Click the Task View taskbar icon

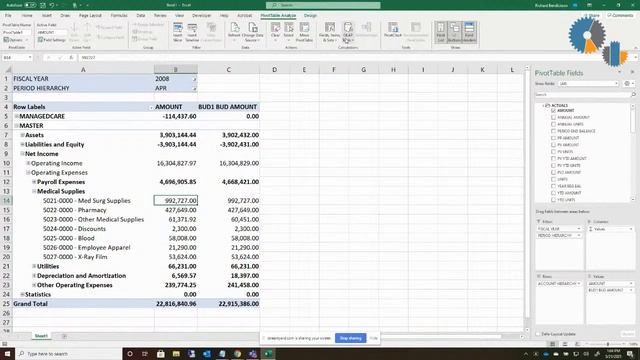tap(145, 353)
